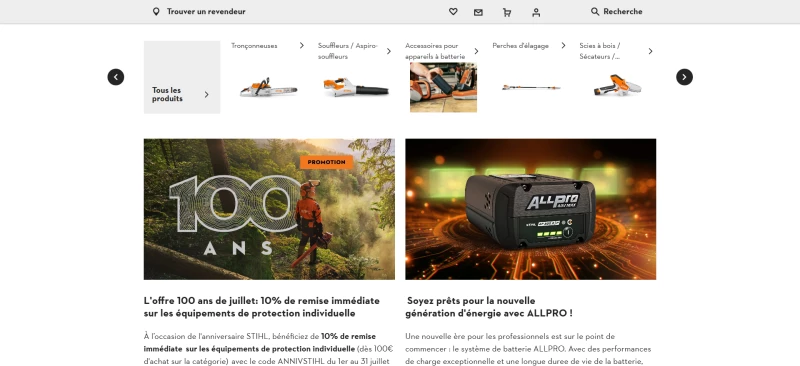Click chevron next to Accessoires category

[x=476, y=51]
